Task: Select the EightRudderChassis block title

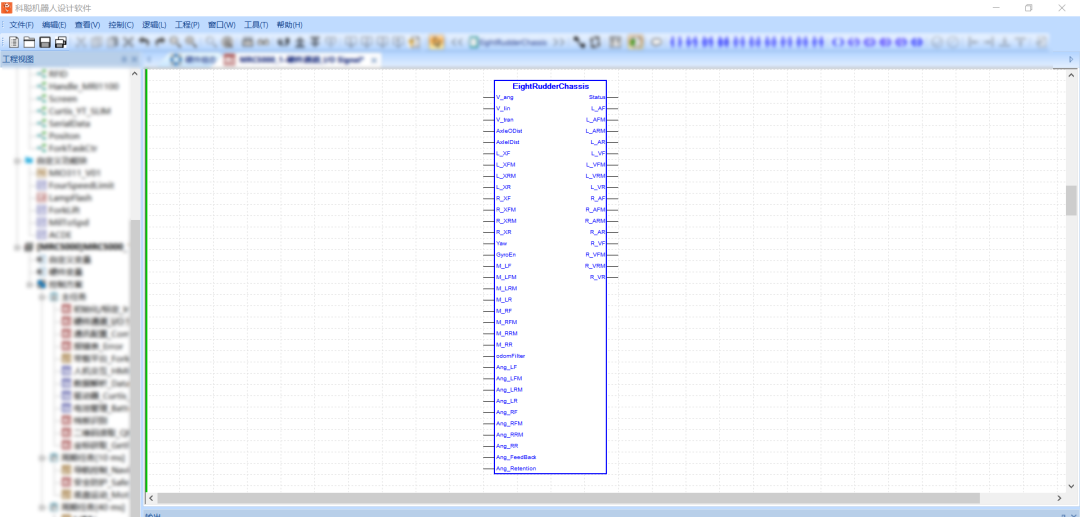Action: [x=550, y=86]
